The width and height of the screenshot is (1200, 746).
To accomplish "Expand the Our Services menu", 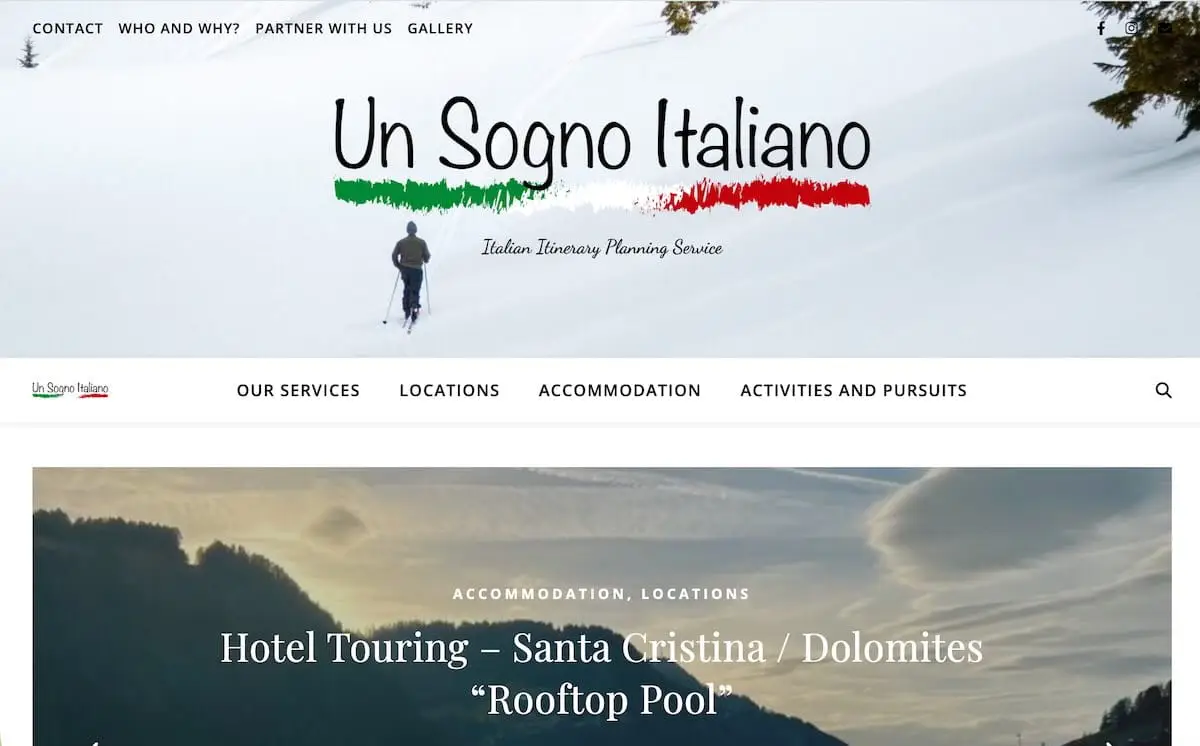I will coord(298,390).
